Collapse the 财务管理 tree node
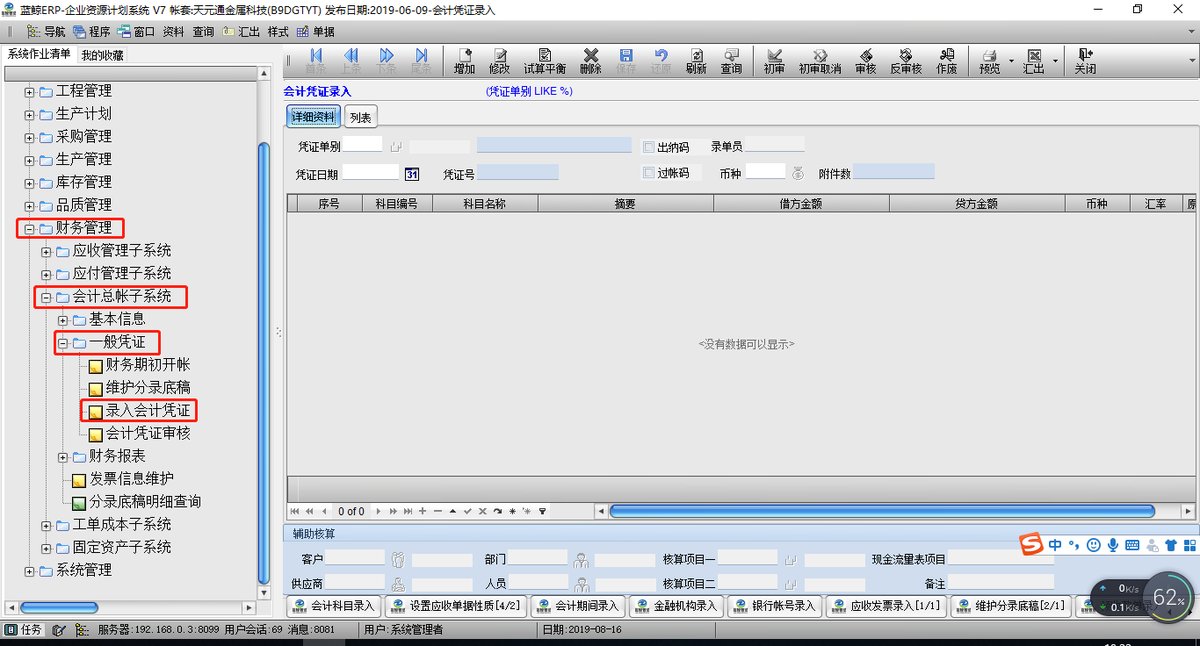This screenshot has width=1200, height=646. (x=29, y=228)
